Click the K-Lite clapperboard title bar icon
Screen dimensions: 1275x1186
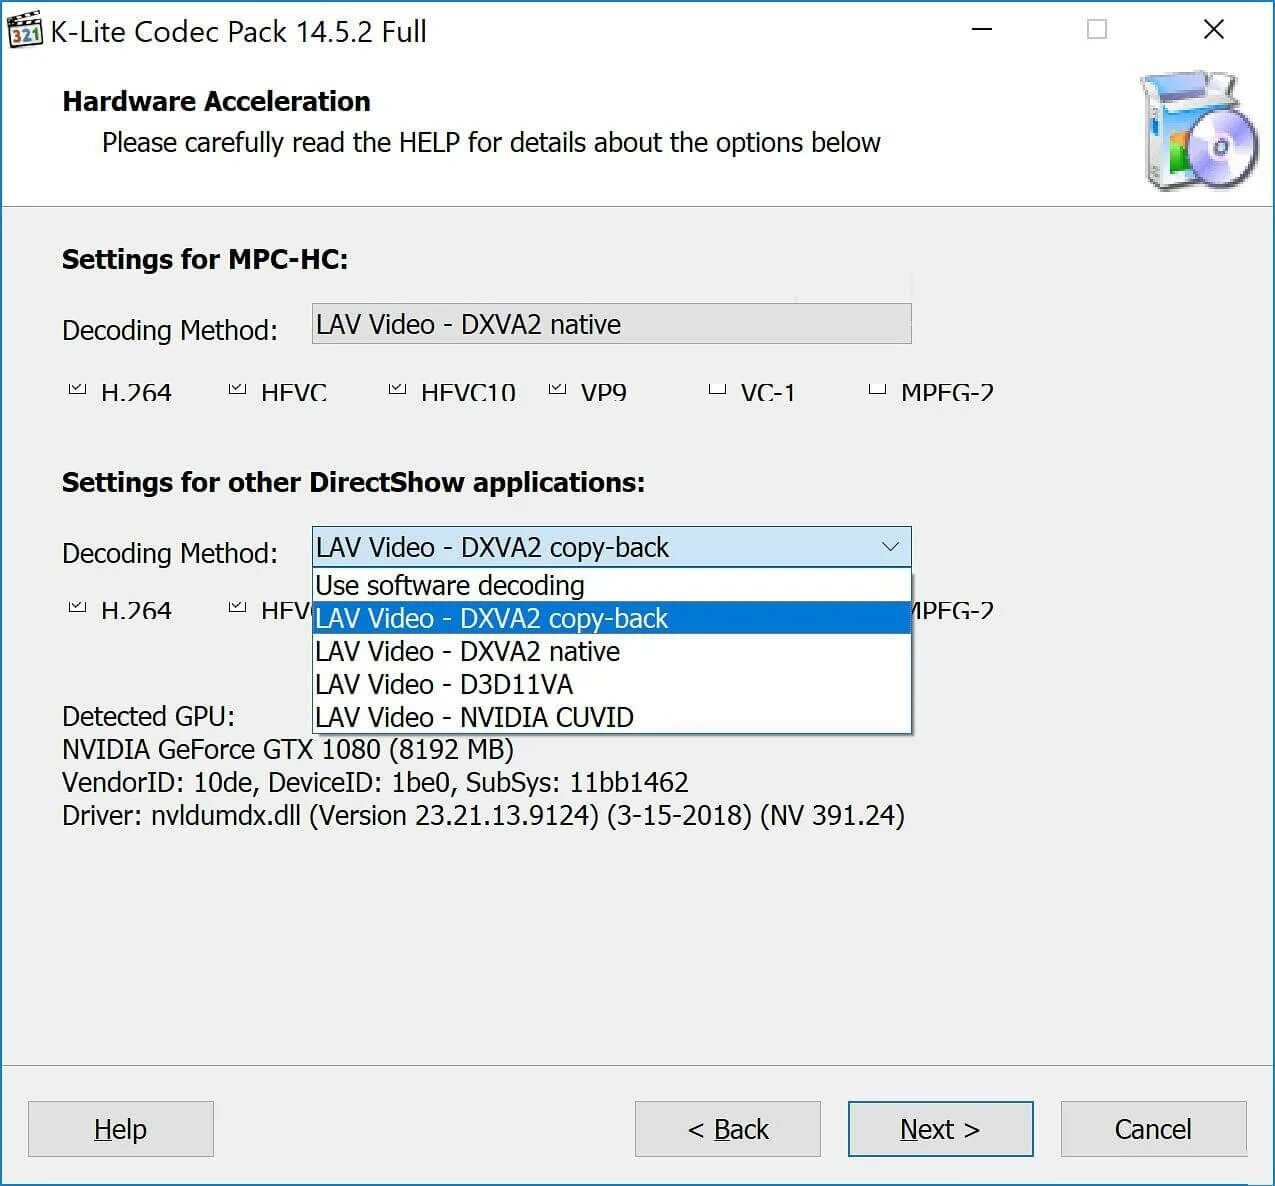point(24,30)
